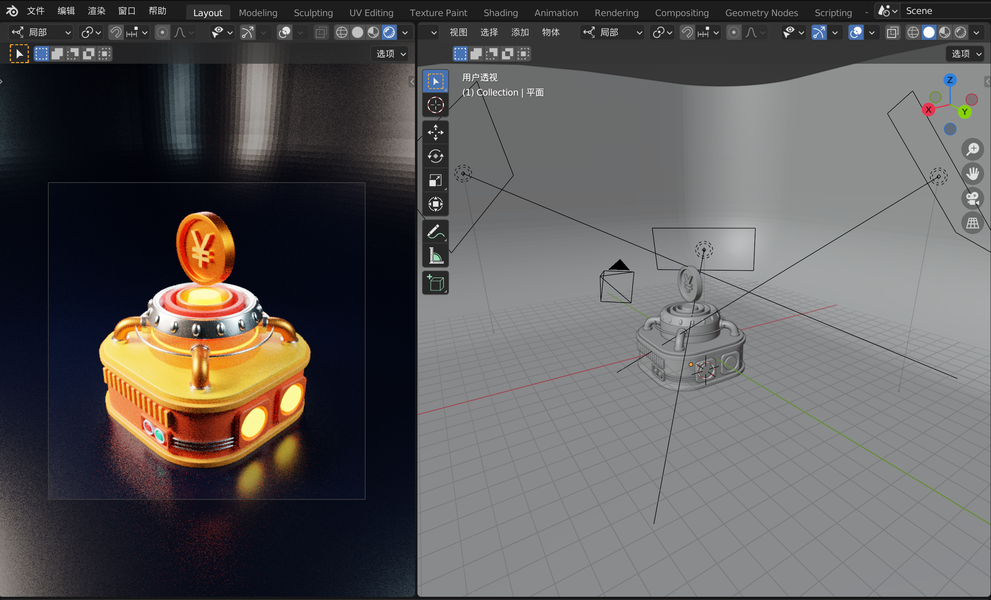Click the hand pan view icon

click(x=973, y=173)
